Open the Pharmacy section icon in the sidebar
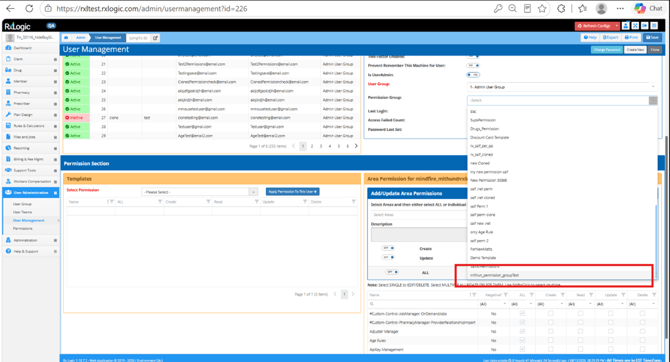Viewport: 670px width, 362px height. (x=8, y=92)
